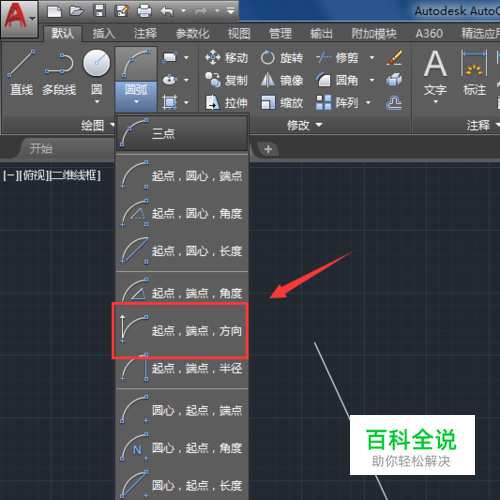Click the 缩放 scale tool
Viewport: 500px width, 500px height.
[x=282, y=102]
